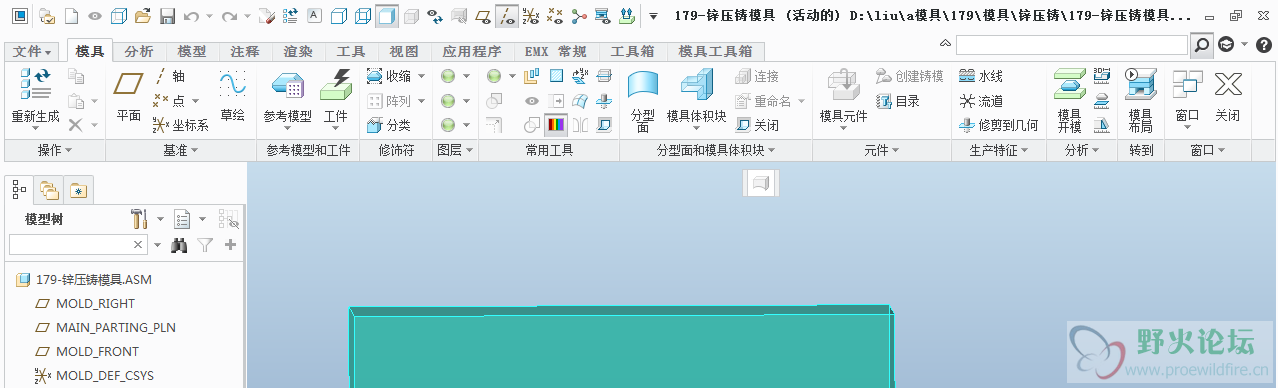Click the Create Casting (创建铸模) icon

[x=910, y=76]
